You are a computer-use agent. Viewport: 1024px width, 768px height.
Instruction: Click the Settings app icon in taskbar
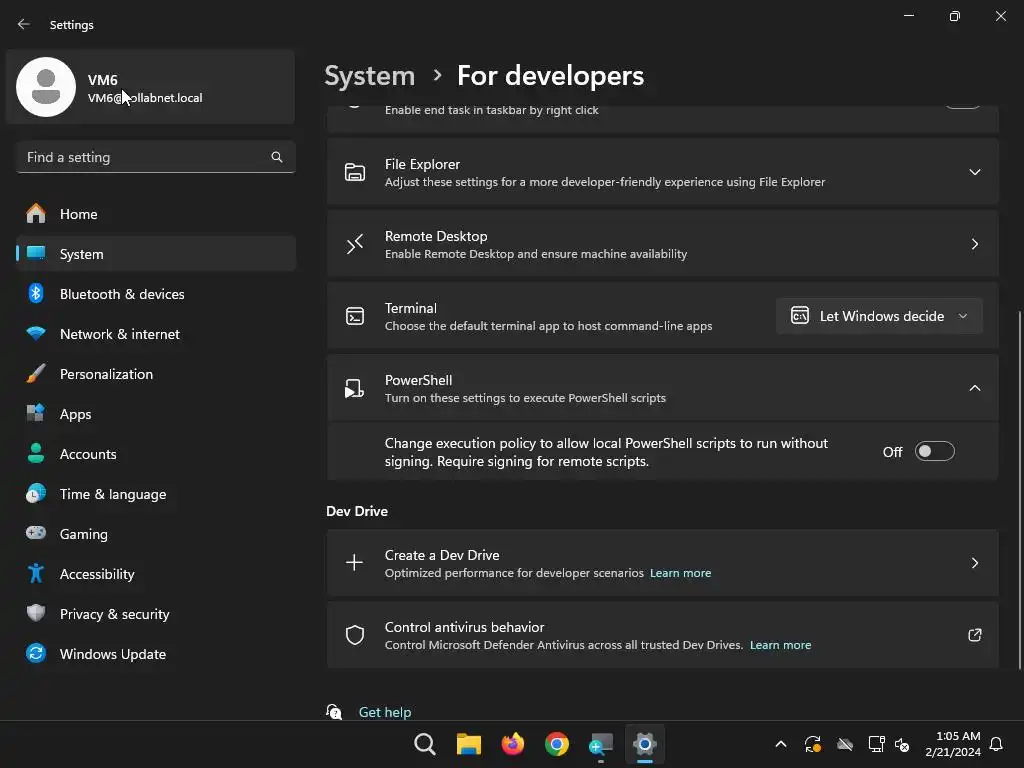[x=645, y=744]
